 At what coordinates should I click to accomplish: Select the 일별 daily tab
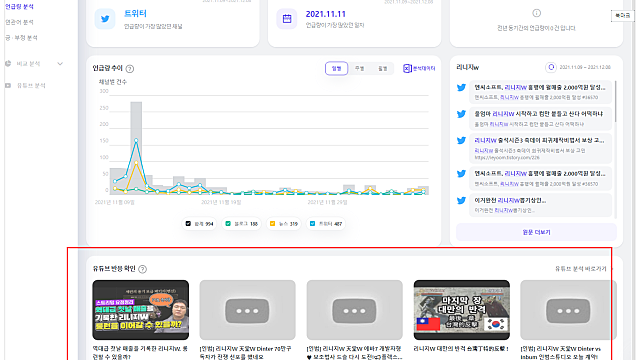[336, 69]
